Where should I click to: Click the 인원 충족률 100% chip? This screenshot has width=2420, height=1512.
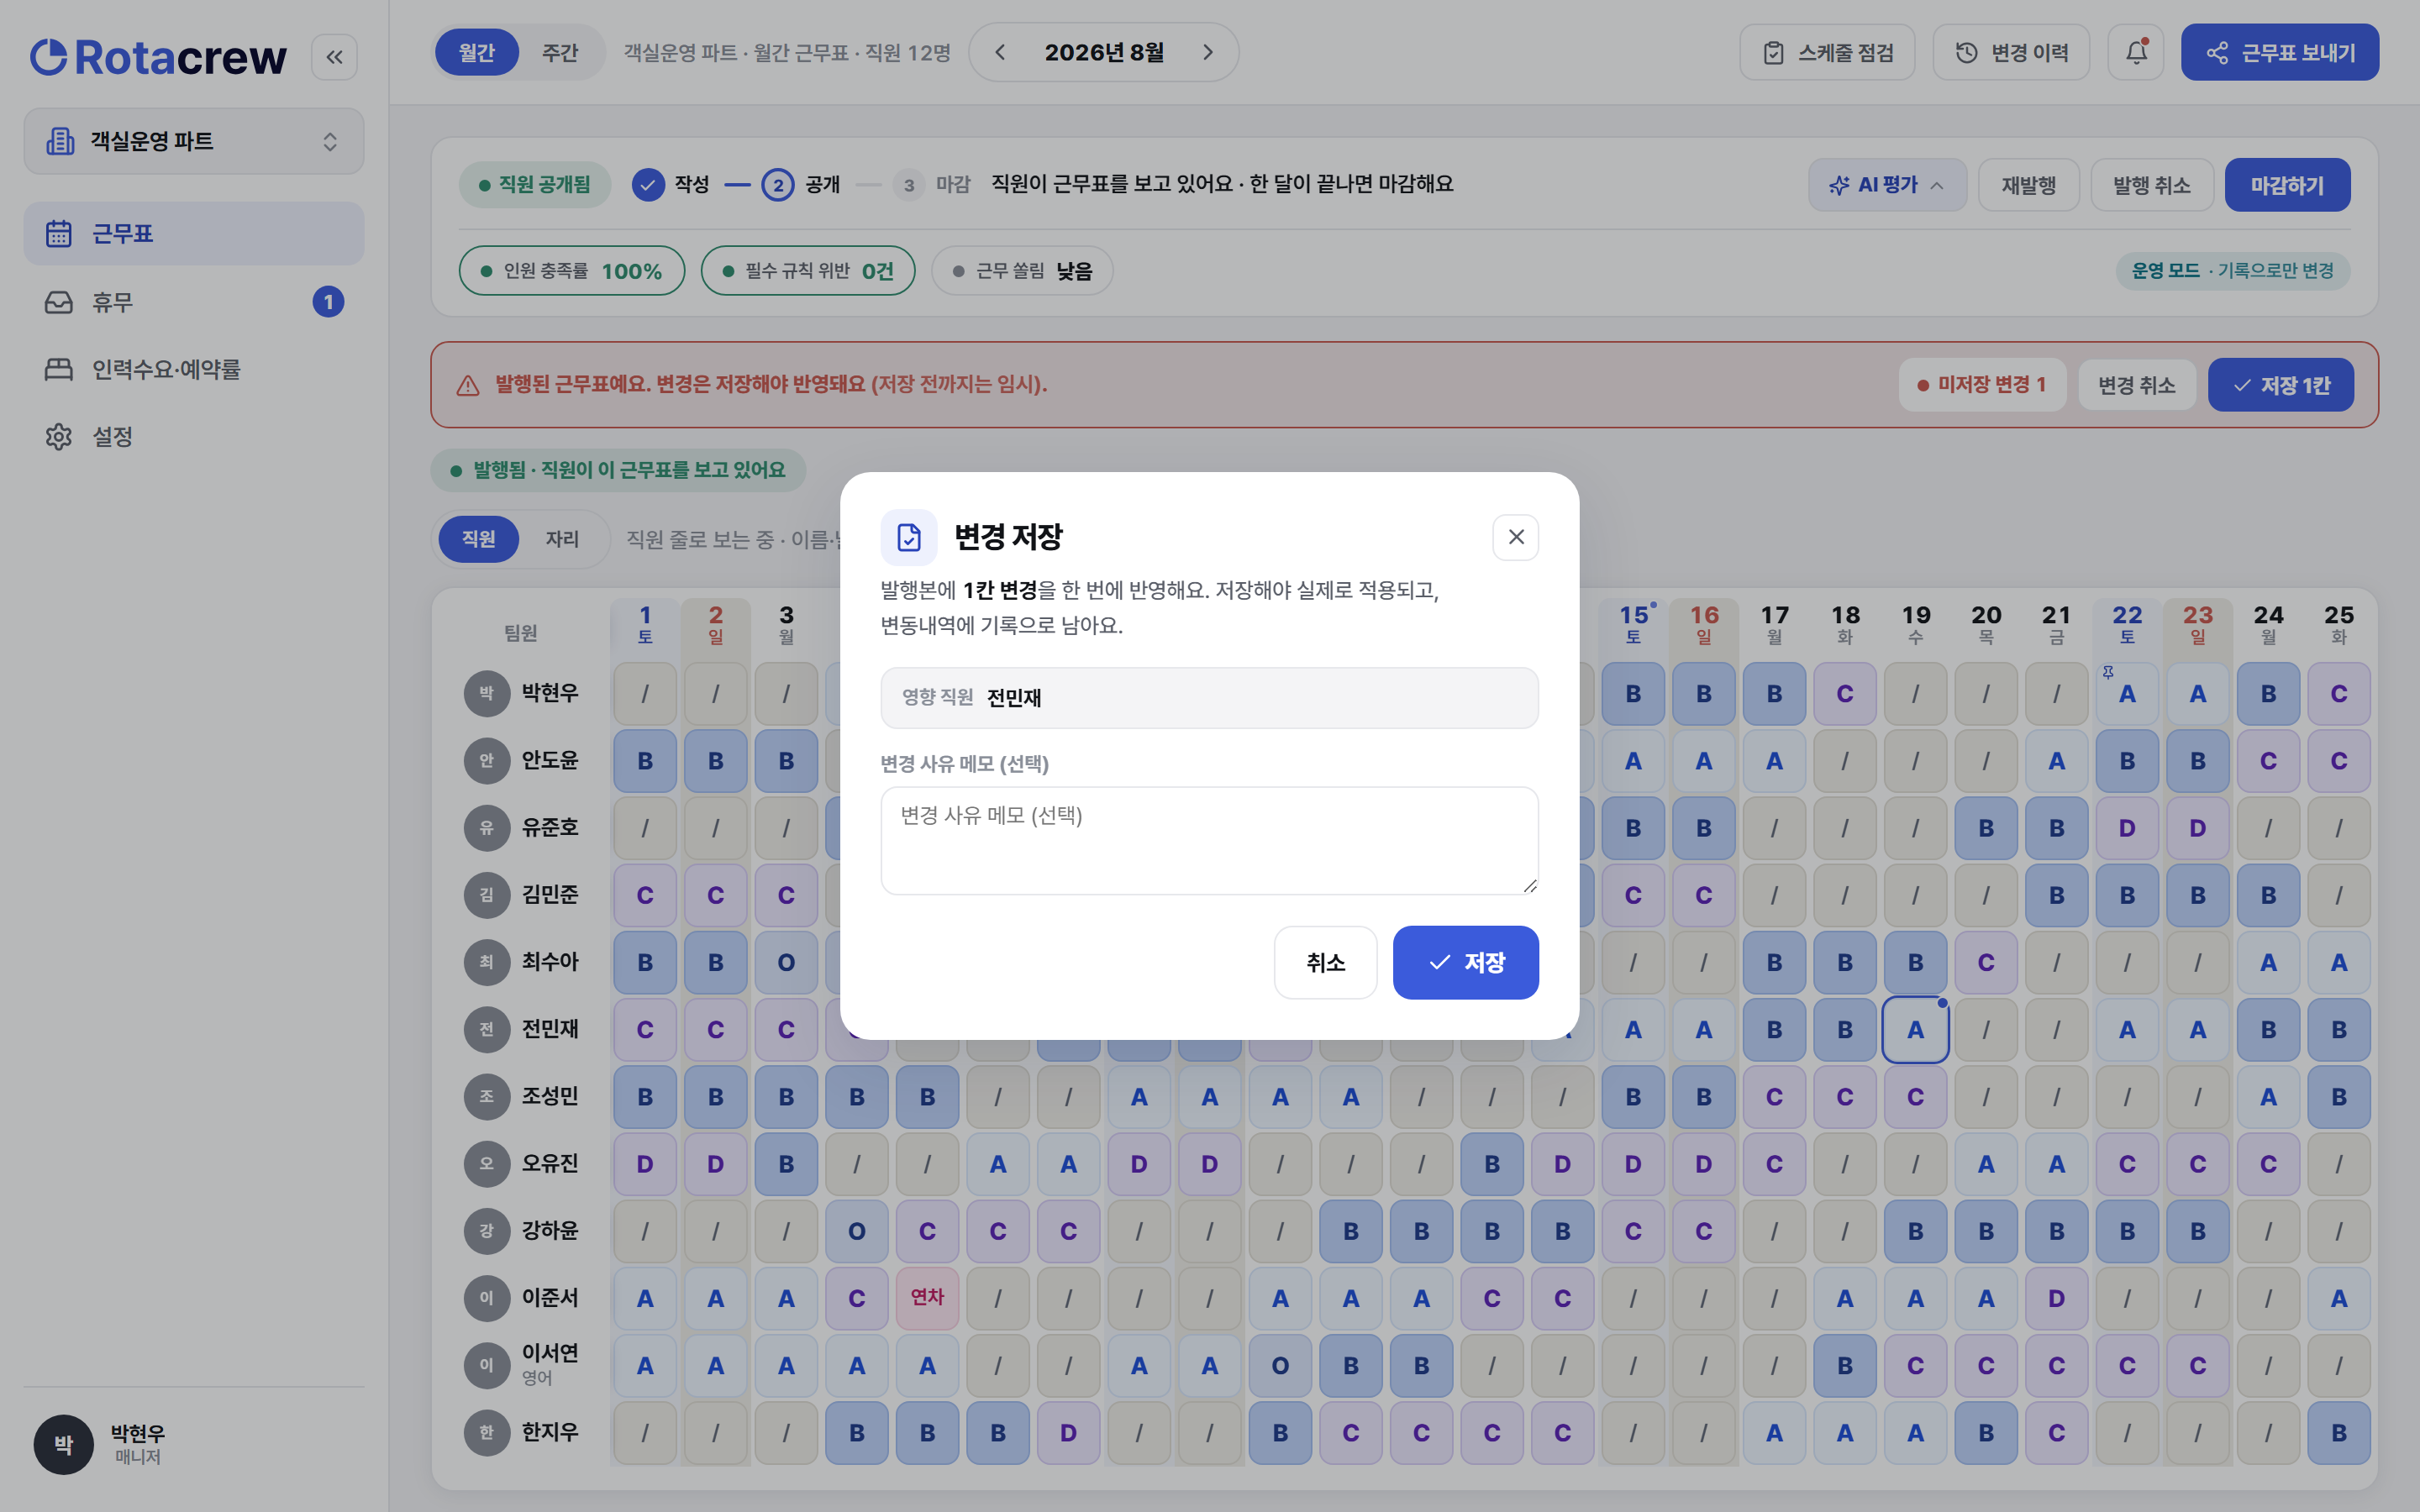572,271
